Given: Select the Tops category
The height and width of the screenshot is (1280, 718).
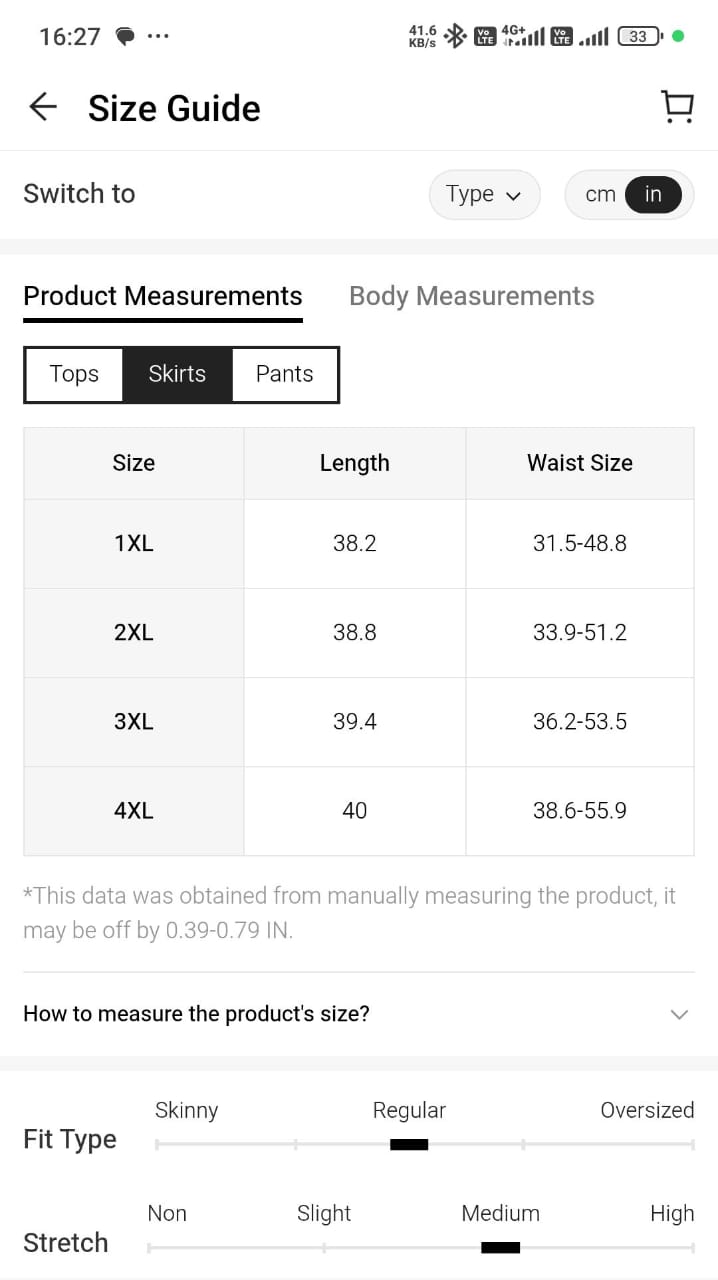Looking at the screenshot, I should pos(74,374).
